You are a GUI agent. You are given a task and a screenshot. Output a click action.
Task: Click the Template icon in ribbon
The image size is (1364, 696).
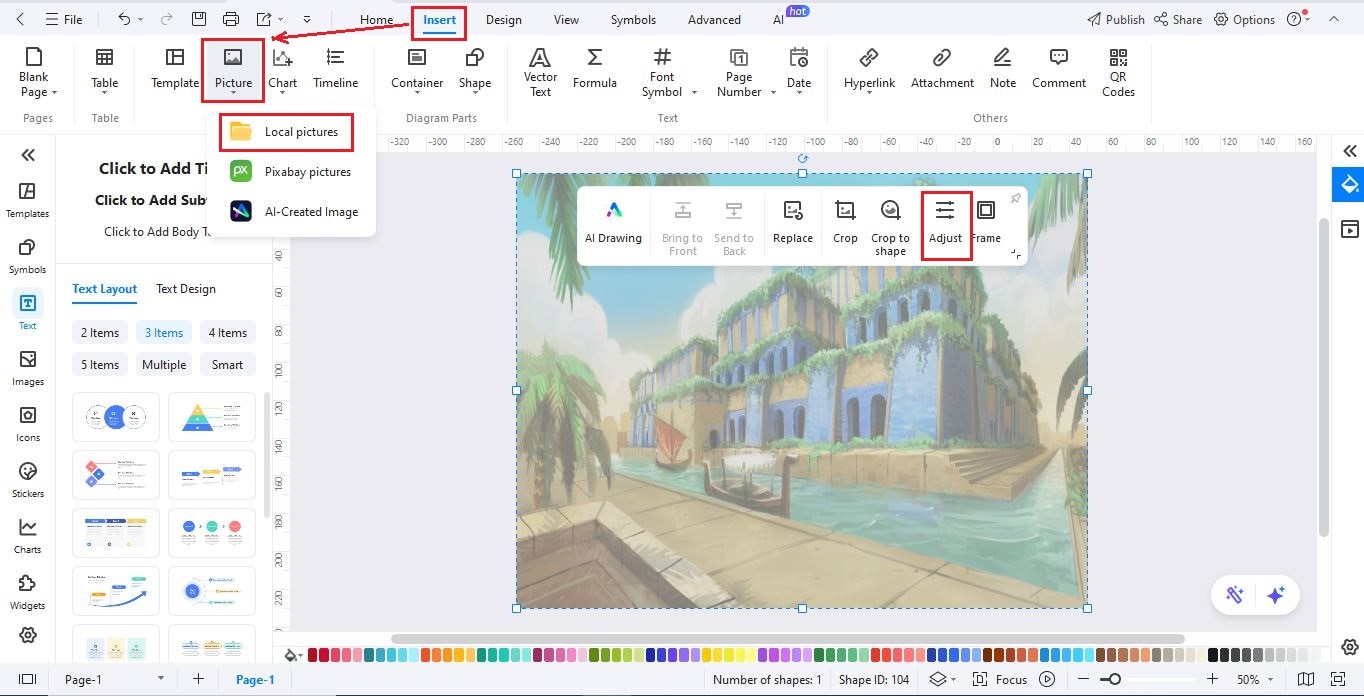coord(174,70)
